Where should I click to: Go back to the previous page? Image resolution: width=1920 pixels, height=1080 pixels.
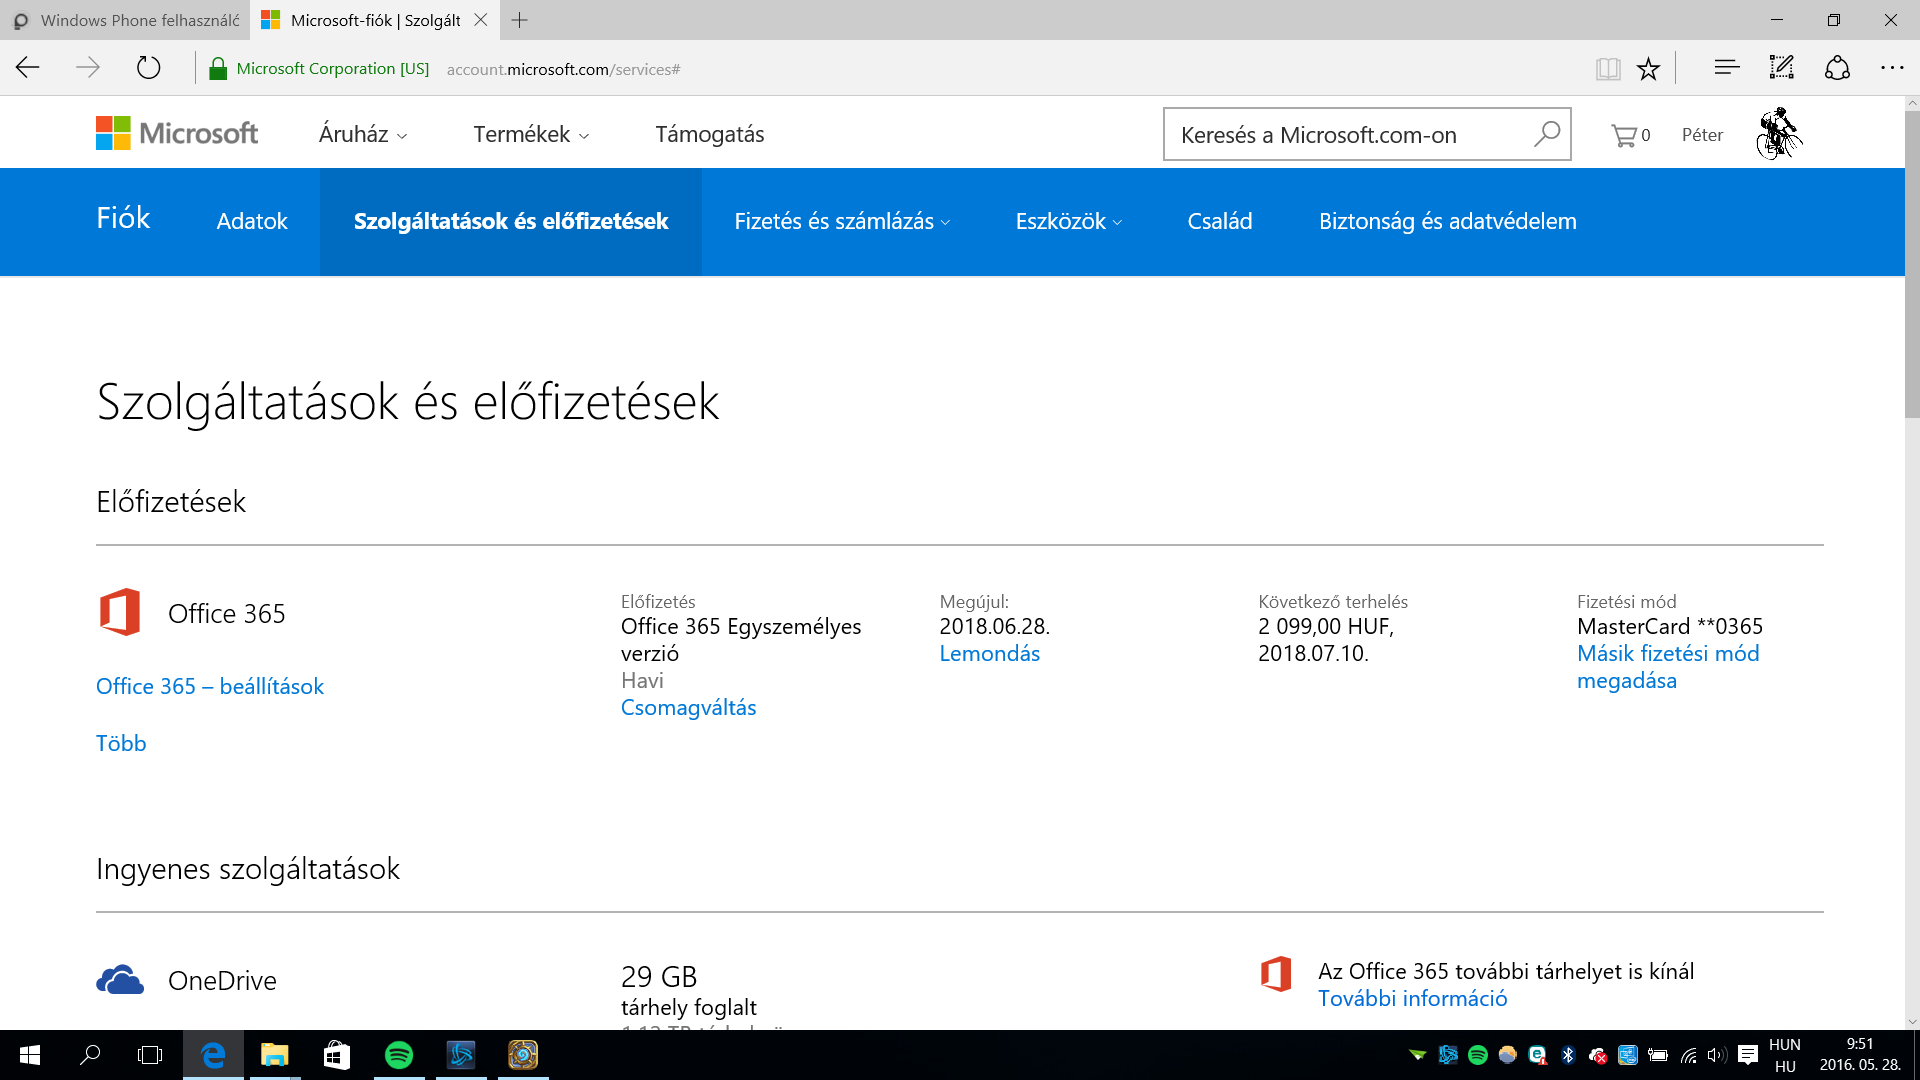28,68
